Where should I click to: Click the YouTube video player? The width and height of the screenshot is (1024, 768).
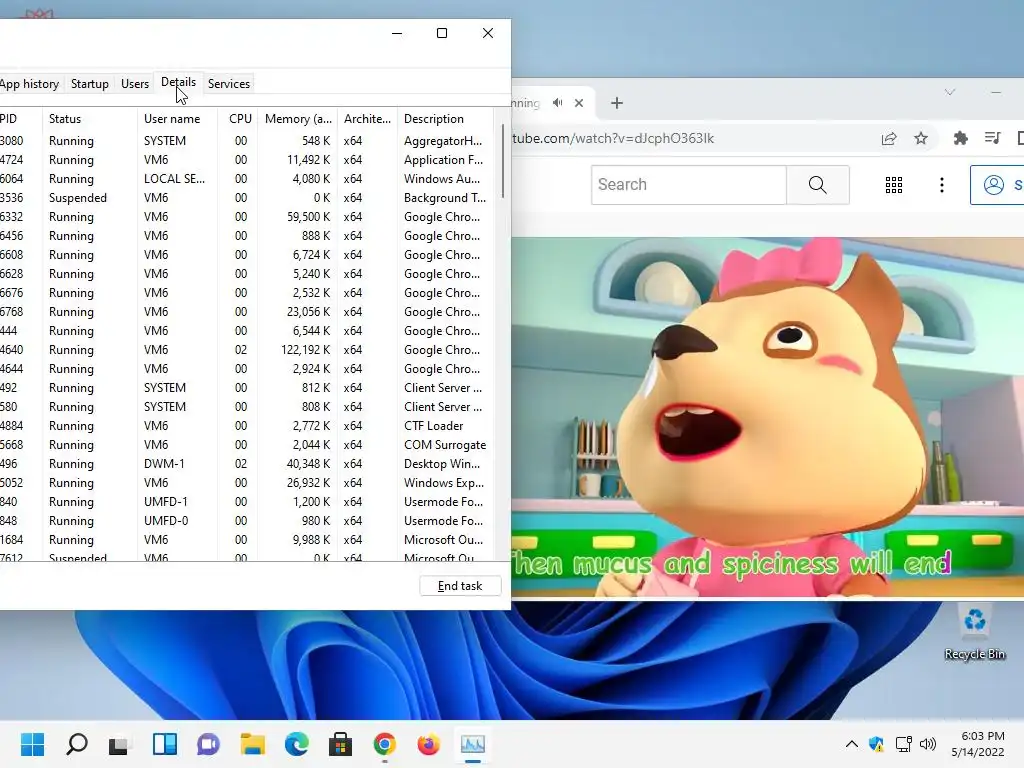[x=767, y=417]
